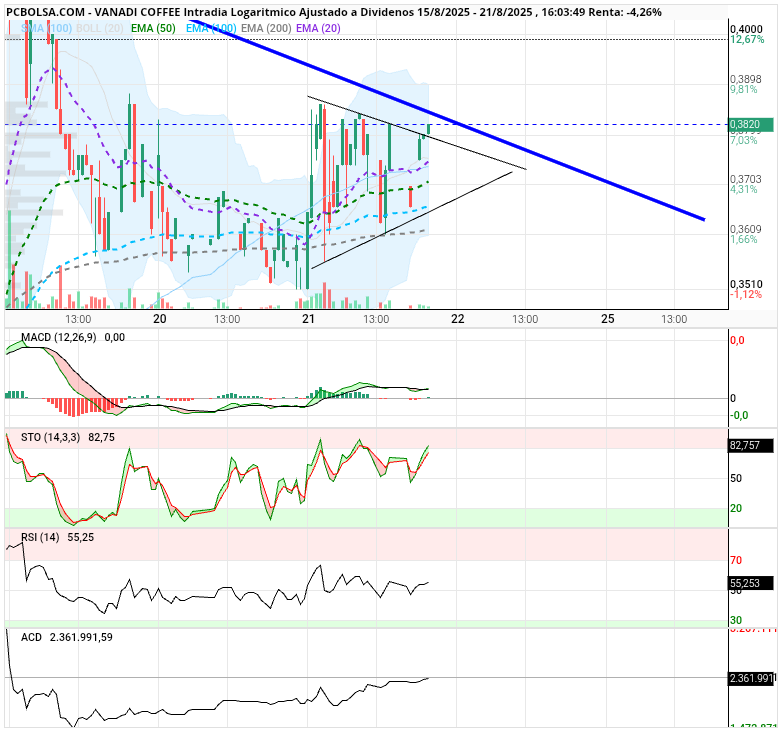
Task: Click the gray EMA (200) legend label
Action: click(x=266, y=28)
